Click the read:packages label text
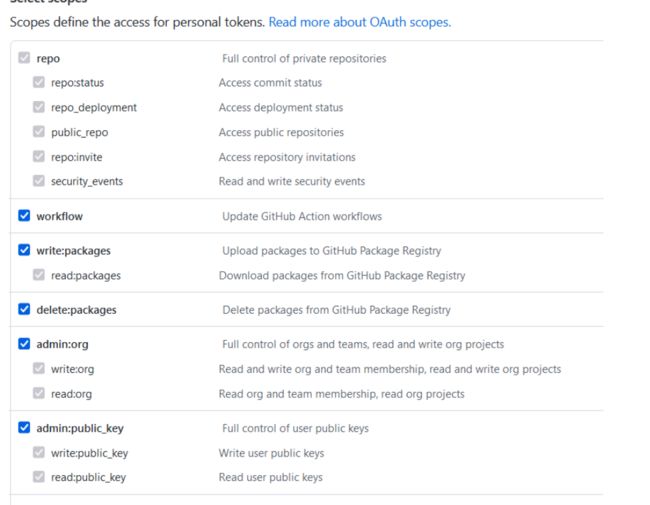Image resolution: width=650 pixels, height=505 pixels. (86, 276)
